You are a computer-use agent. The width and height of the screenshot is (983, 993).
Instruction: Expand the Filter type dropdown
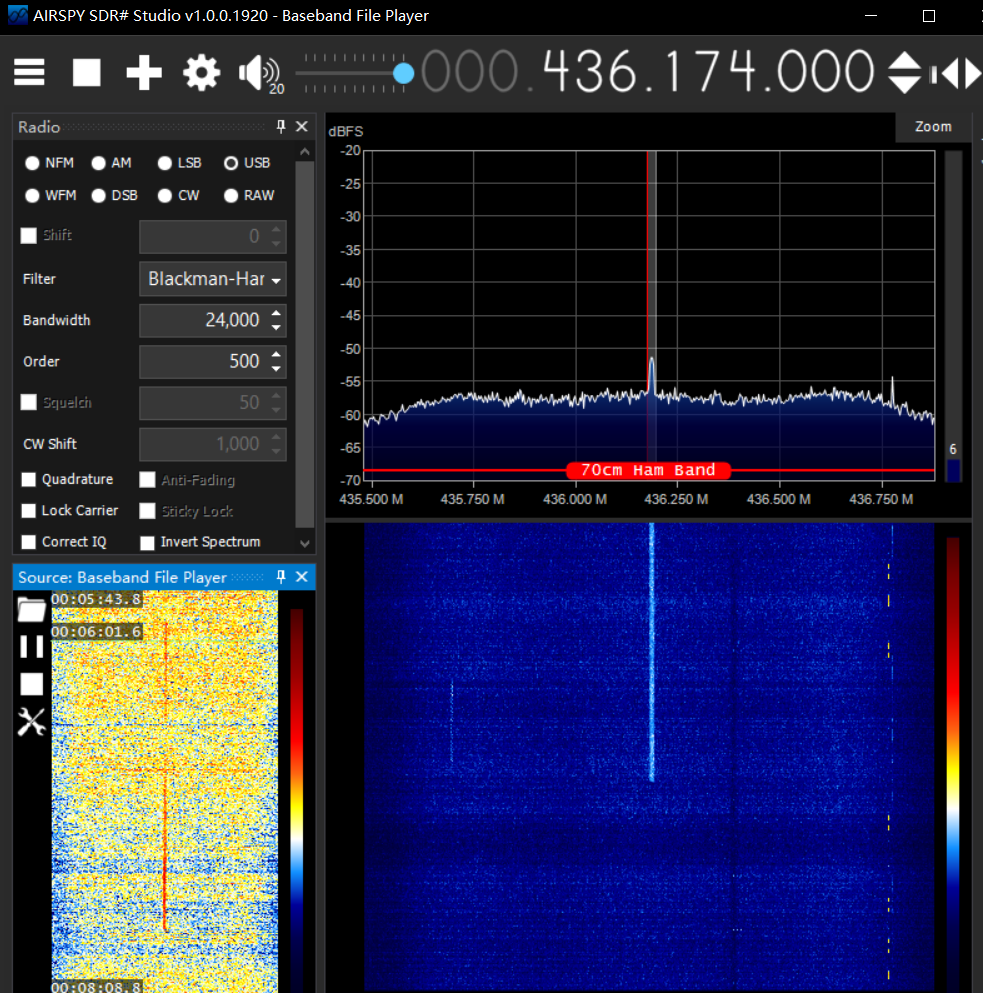coord(276,280)
